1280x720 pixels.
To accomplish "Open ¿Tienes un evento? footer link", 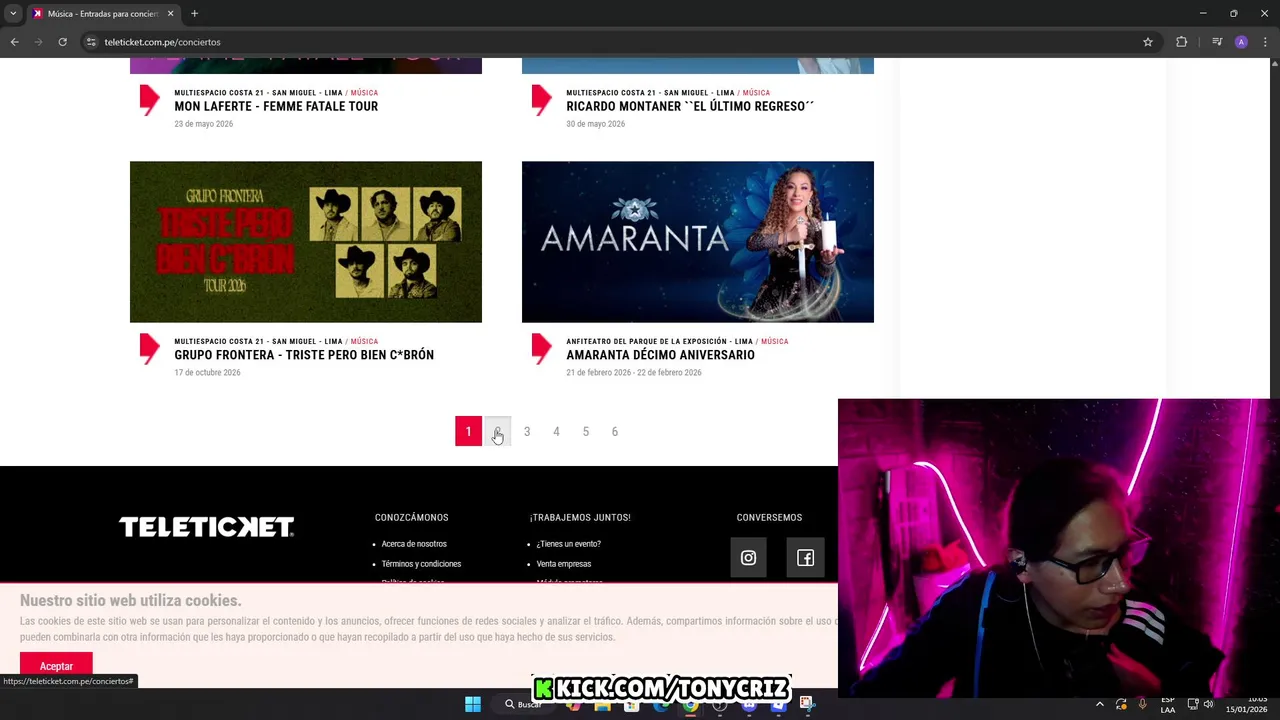I will pos(568,544).
